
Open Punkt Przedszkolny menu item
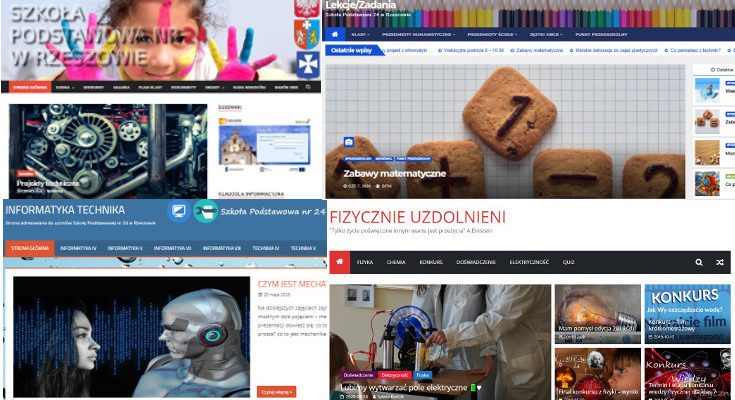(x=601, y=35)
